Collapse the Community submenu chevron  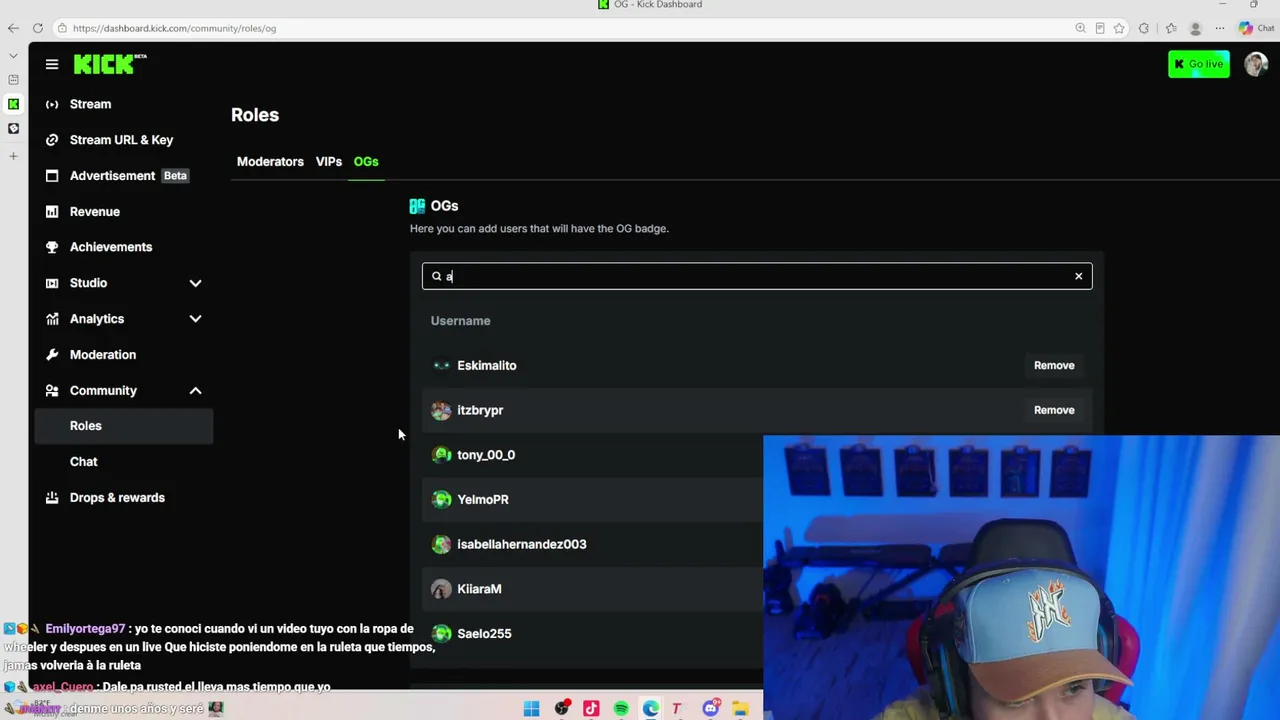(x=195, y=391)
